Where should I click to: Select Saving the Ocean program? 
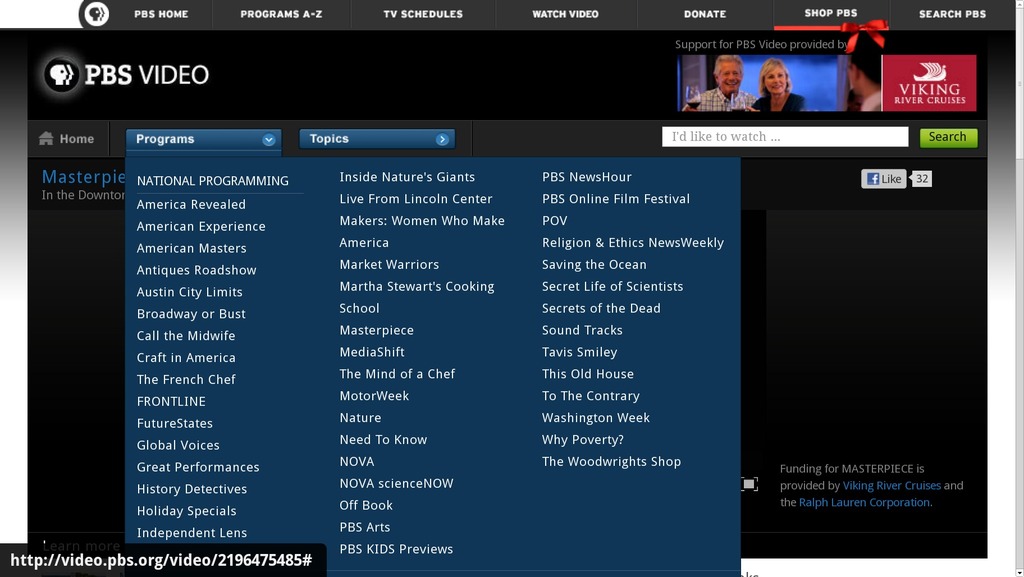point(594,264)
